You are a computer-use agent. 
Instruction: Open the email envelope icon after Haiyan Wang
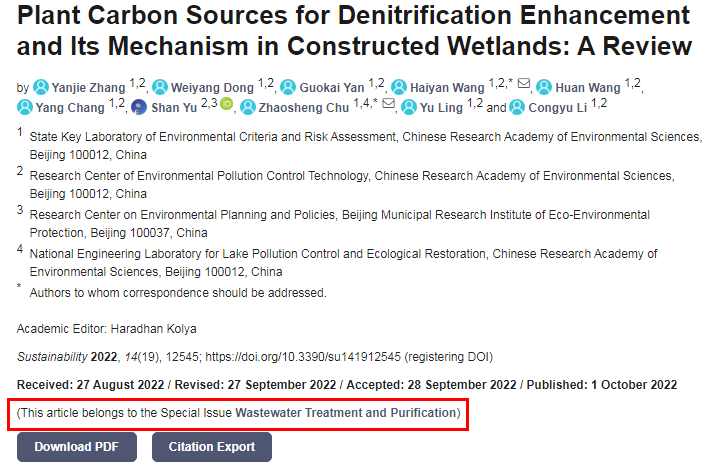[524, 87]
